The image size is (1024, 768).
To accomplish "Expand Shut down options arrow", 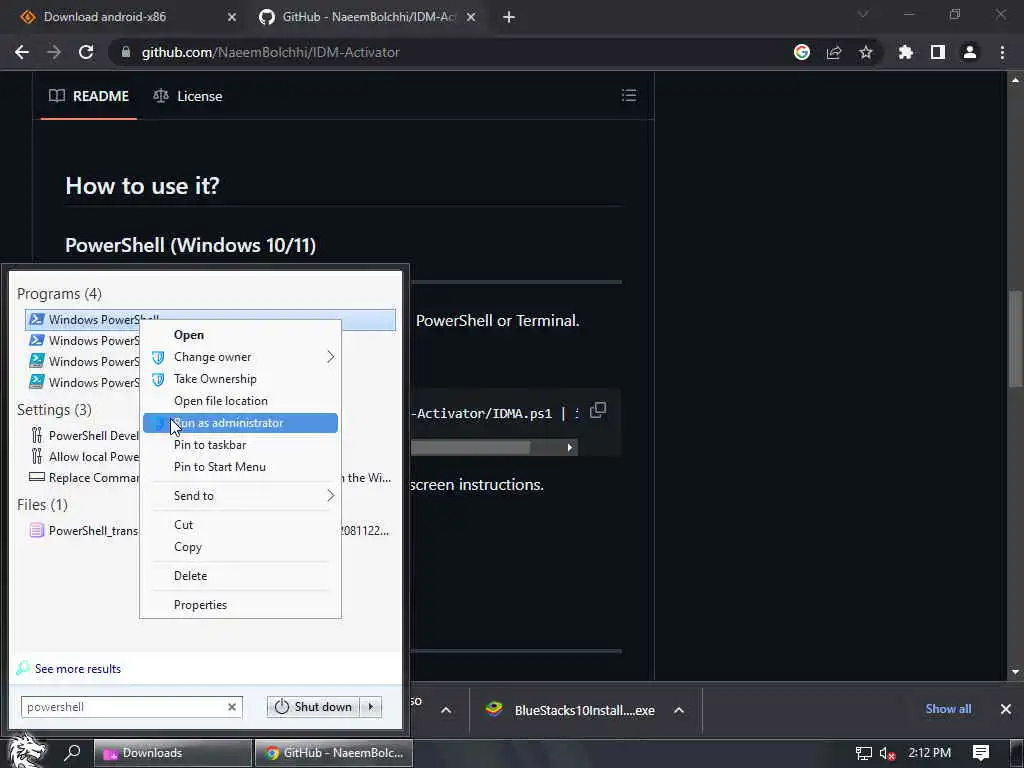I will 371,707.
